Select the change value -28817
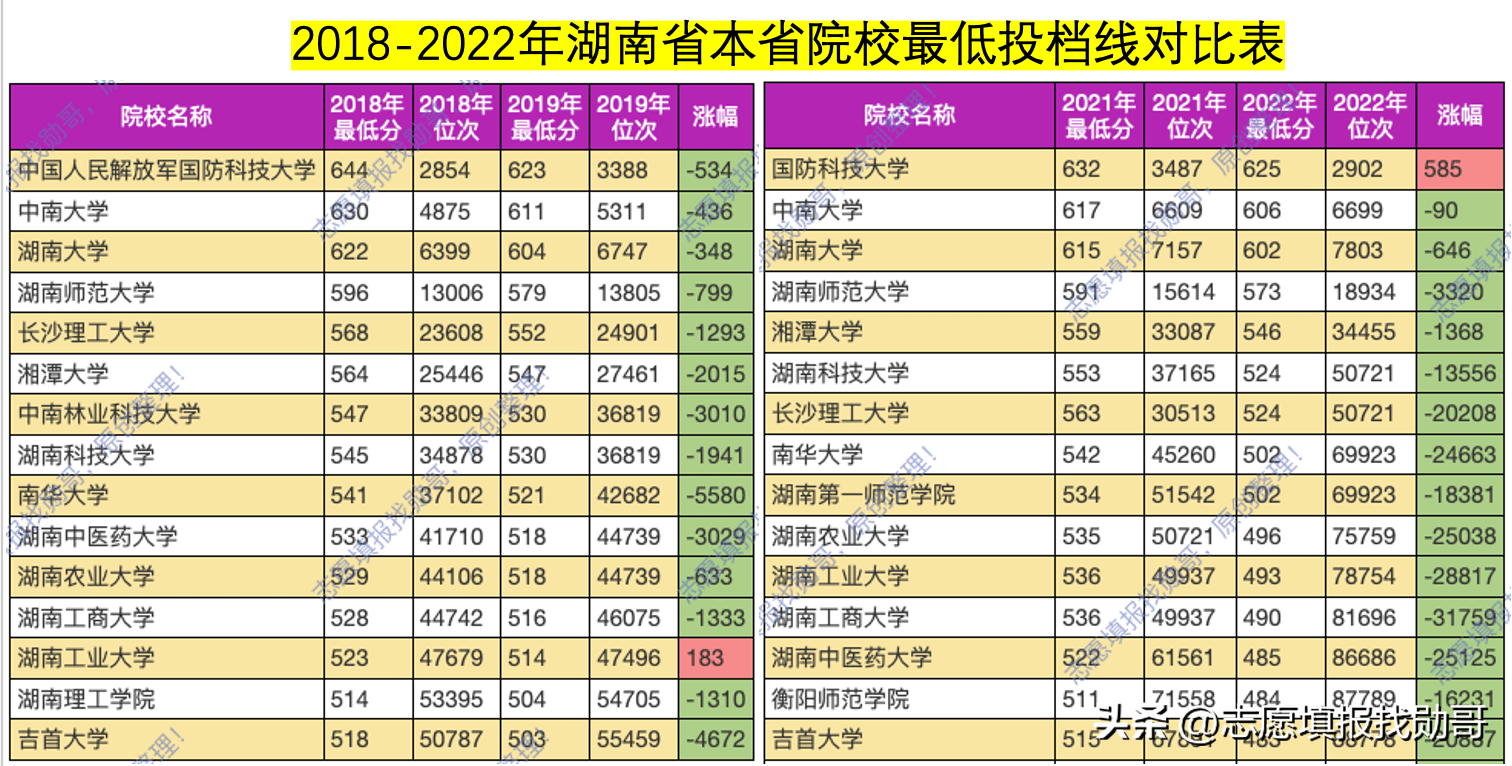The width and height of the screenshot is (1512, 766). (1460, 576)
